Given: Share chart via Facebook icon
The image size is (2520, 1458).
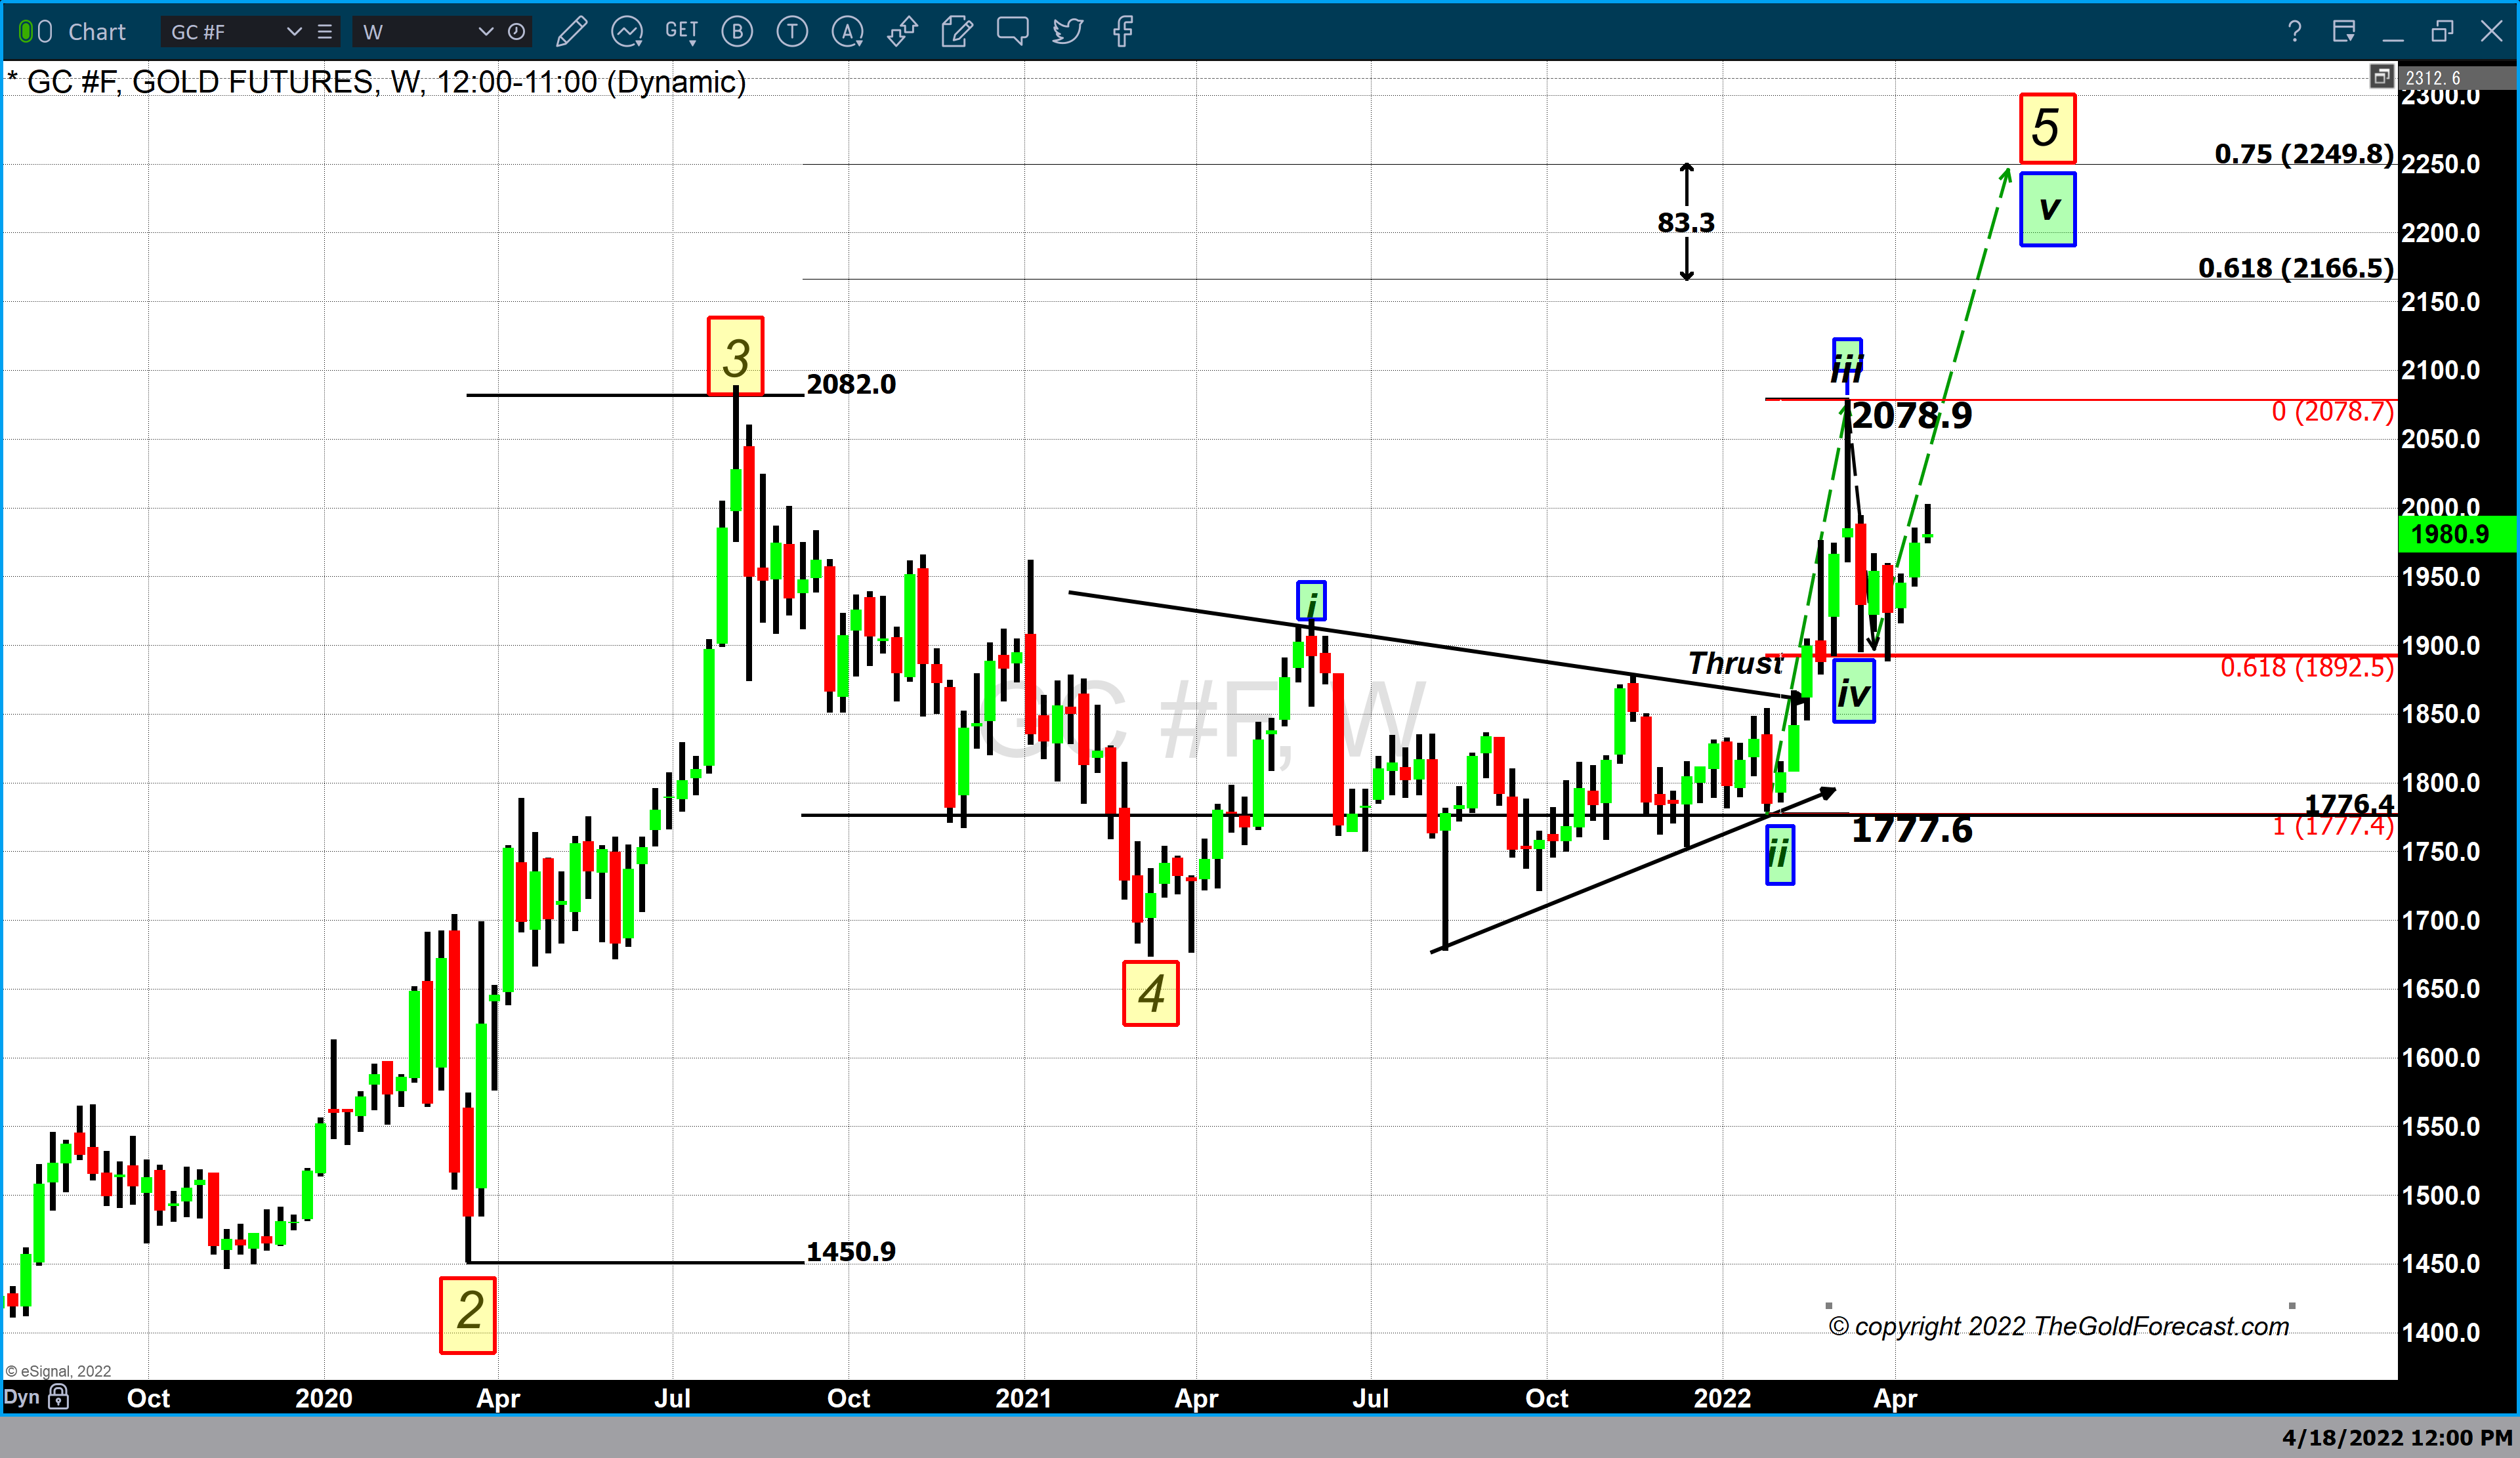Looking at the screenshot, I should 1123,32.
